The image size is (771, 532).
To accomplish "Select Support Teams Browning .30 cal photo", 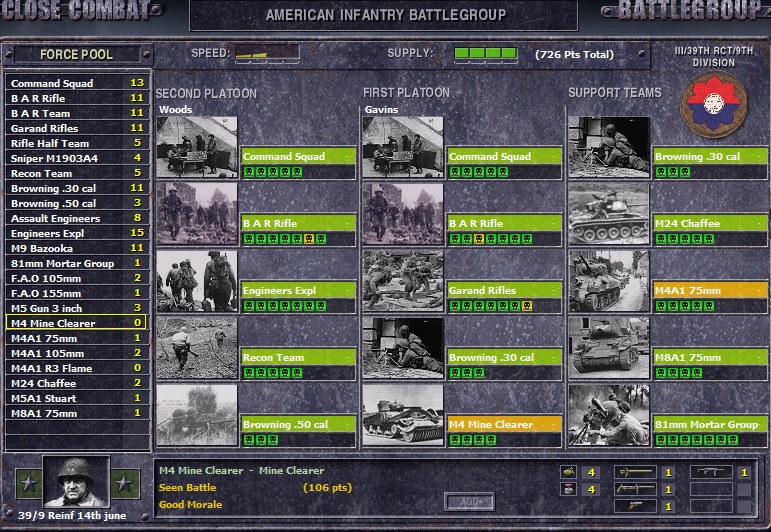I will pyautogui.click(x=609, y=147).
